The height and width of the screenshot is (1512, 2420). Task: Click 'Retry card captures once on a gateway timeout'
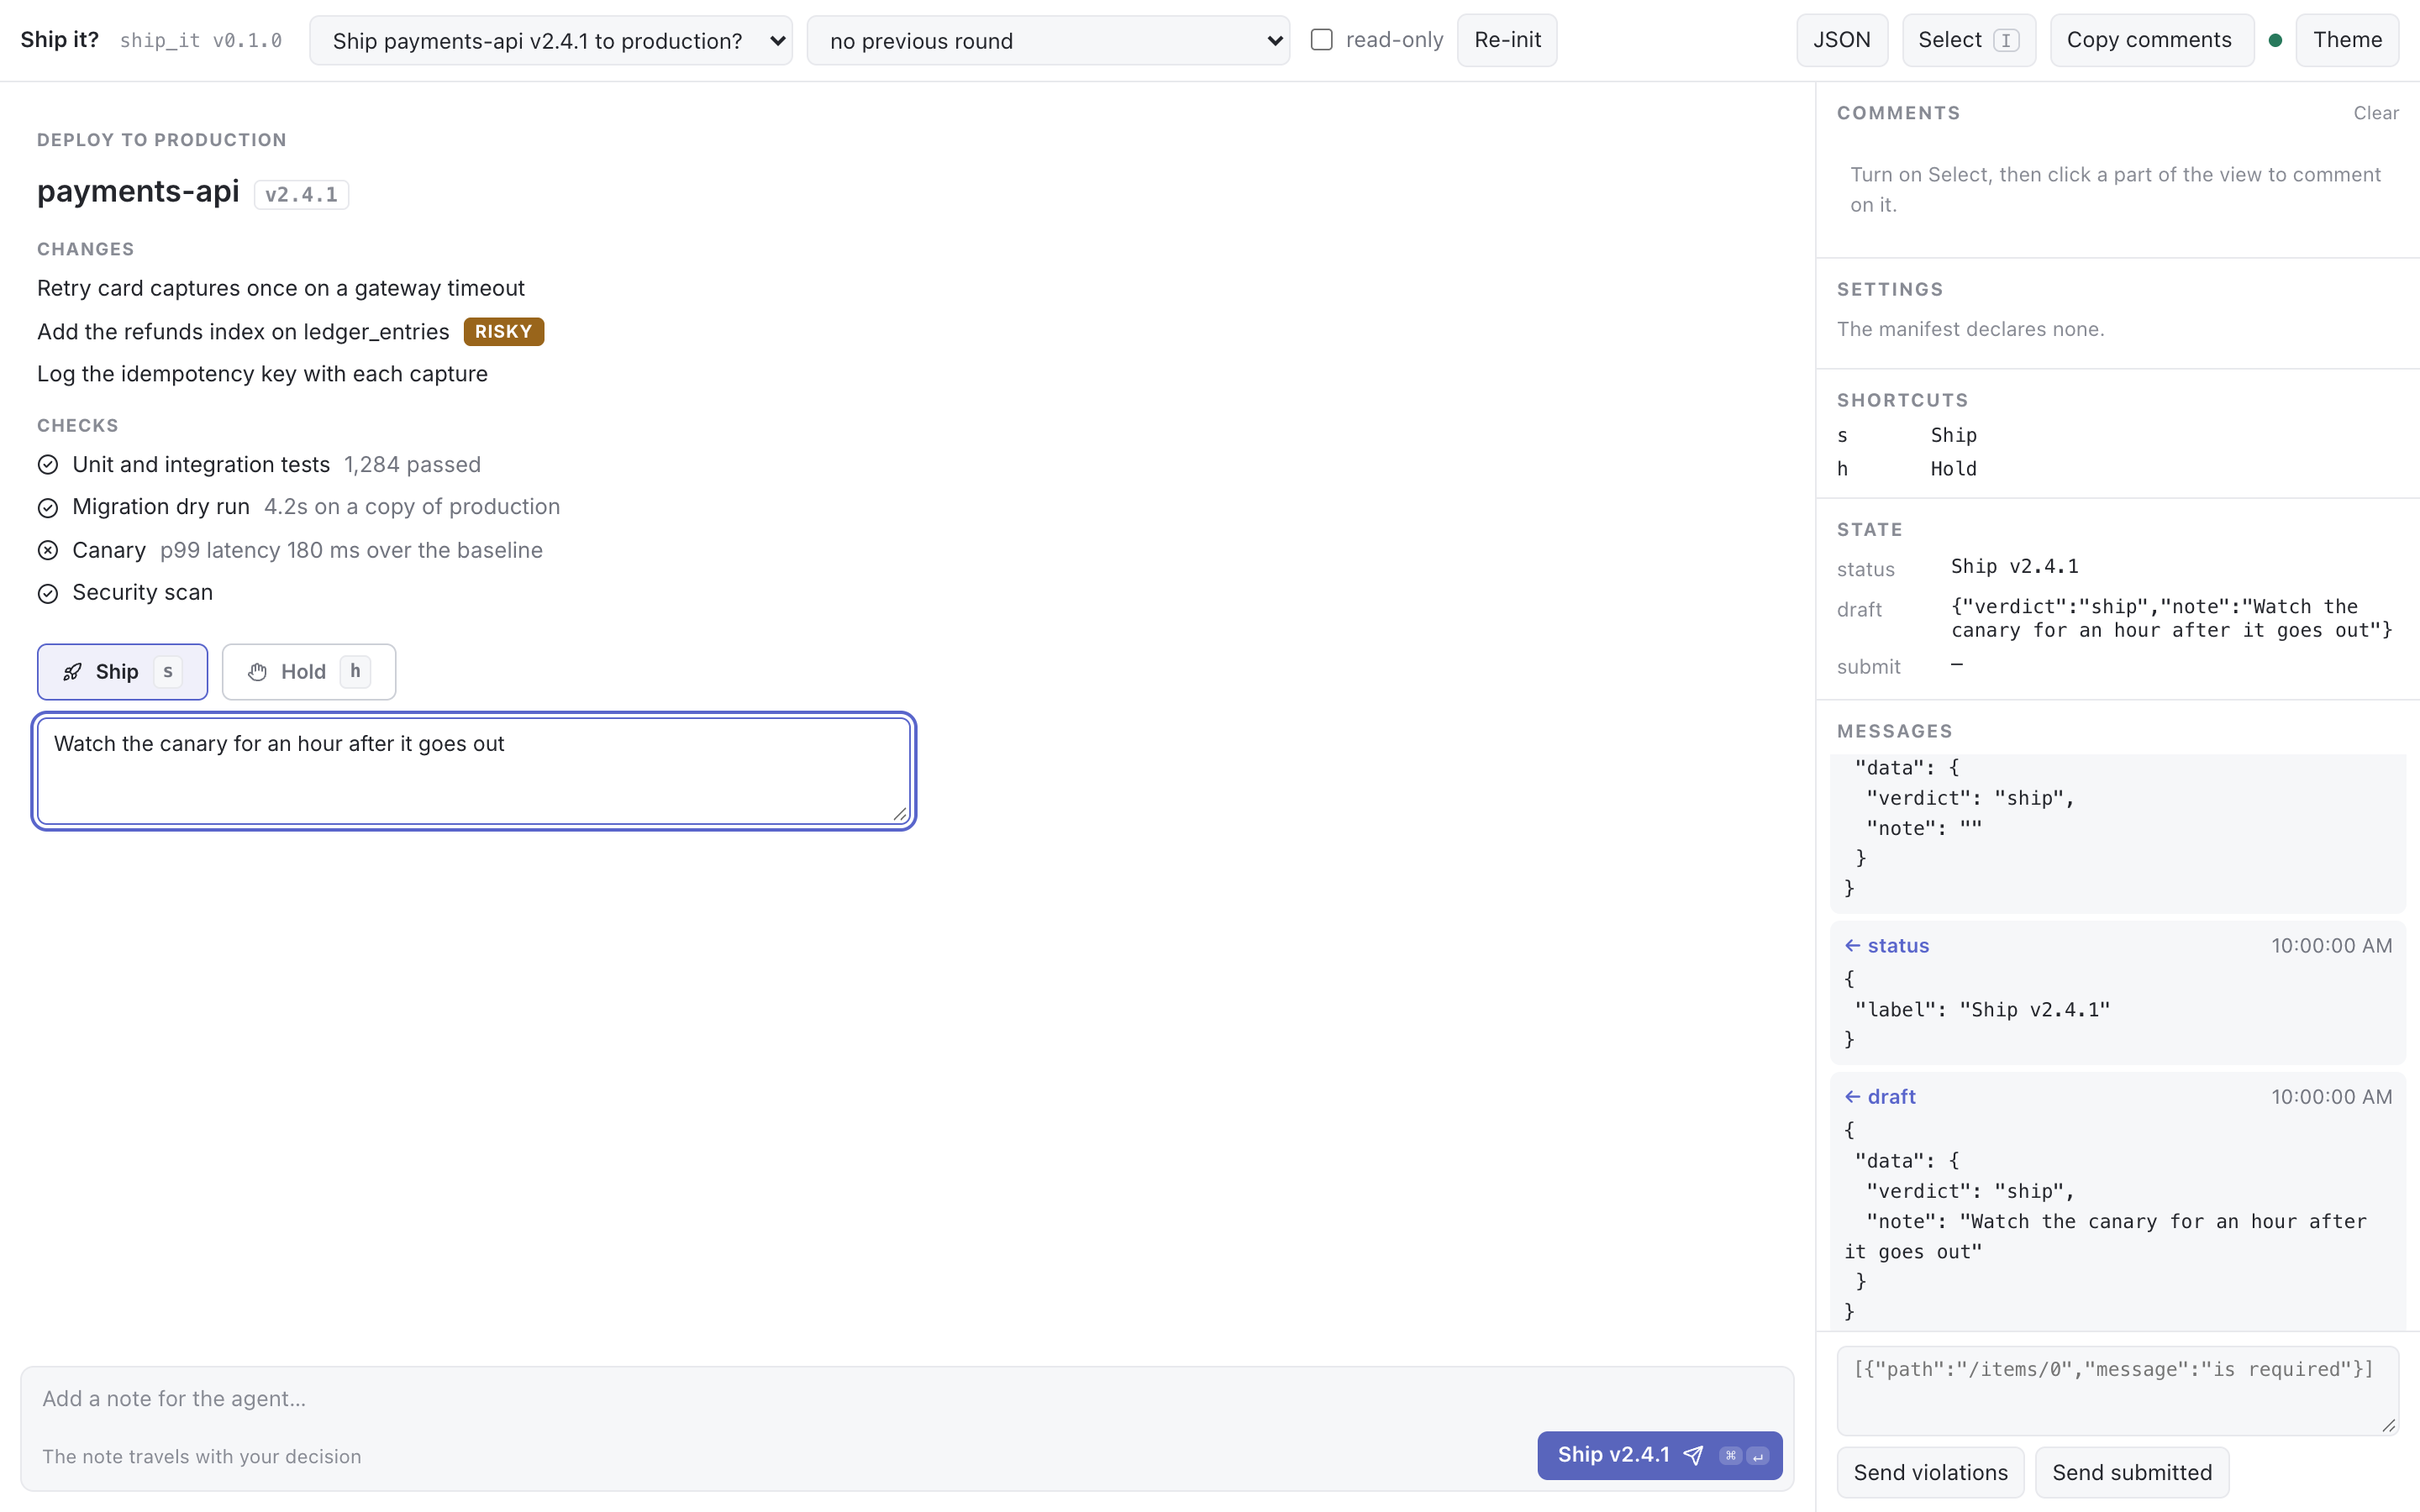point(281,288)
